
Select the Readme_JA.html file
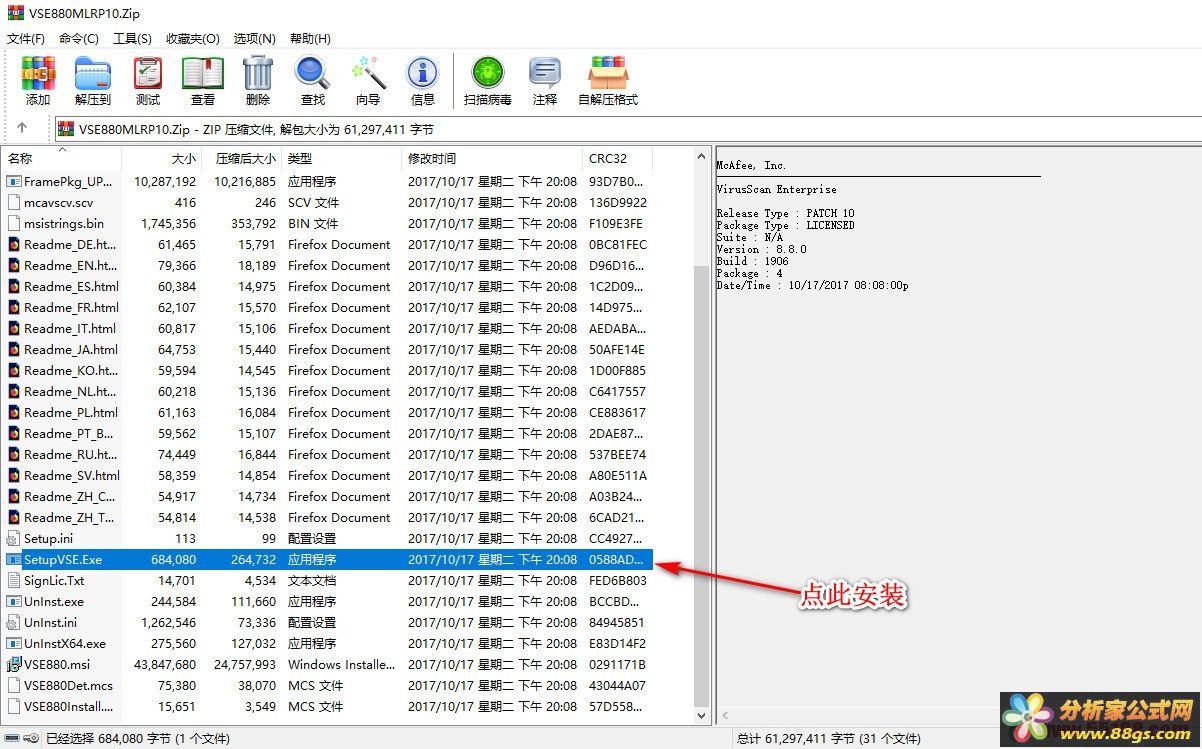[71, 349]
